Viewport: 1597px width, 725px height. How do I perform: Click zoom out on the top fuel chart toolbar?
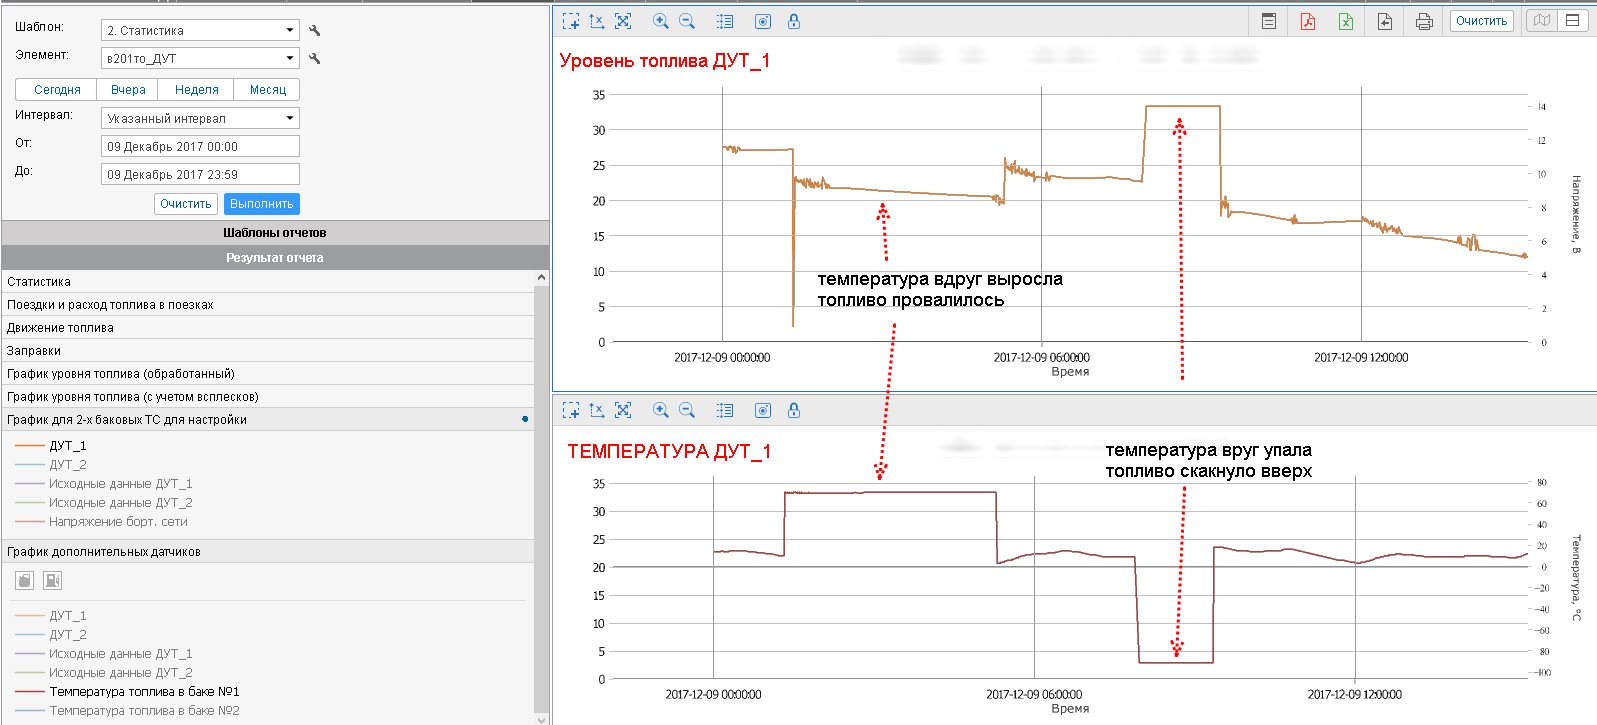click(x=687, y=21)
